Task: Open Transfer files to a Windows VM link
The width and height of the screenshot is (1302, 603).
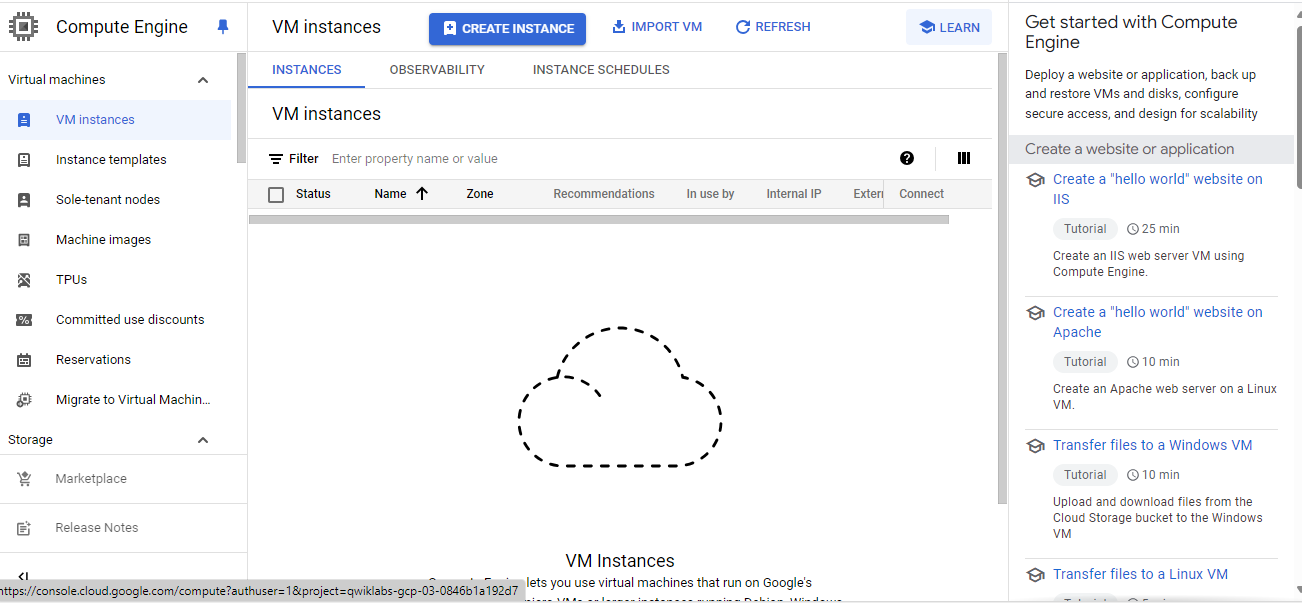Action: (1152, 445)
